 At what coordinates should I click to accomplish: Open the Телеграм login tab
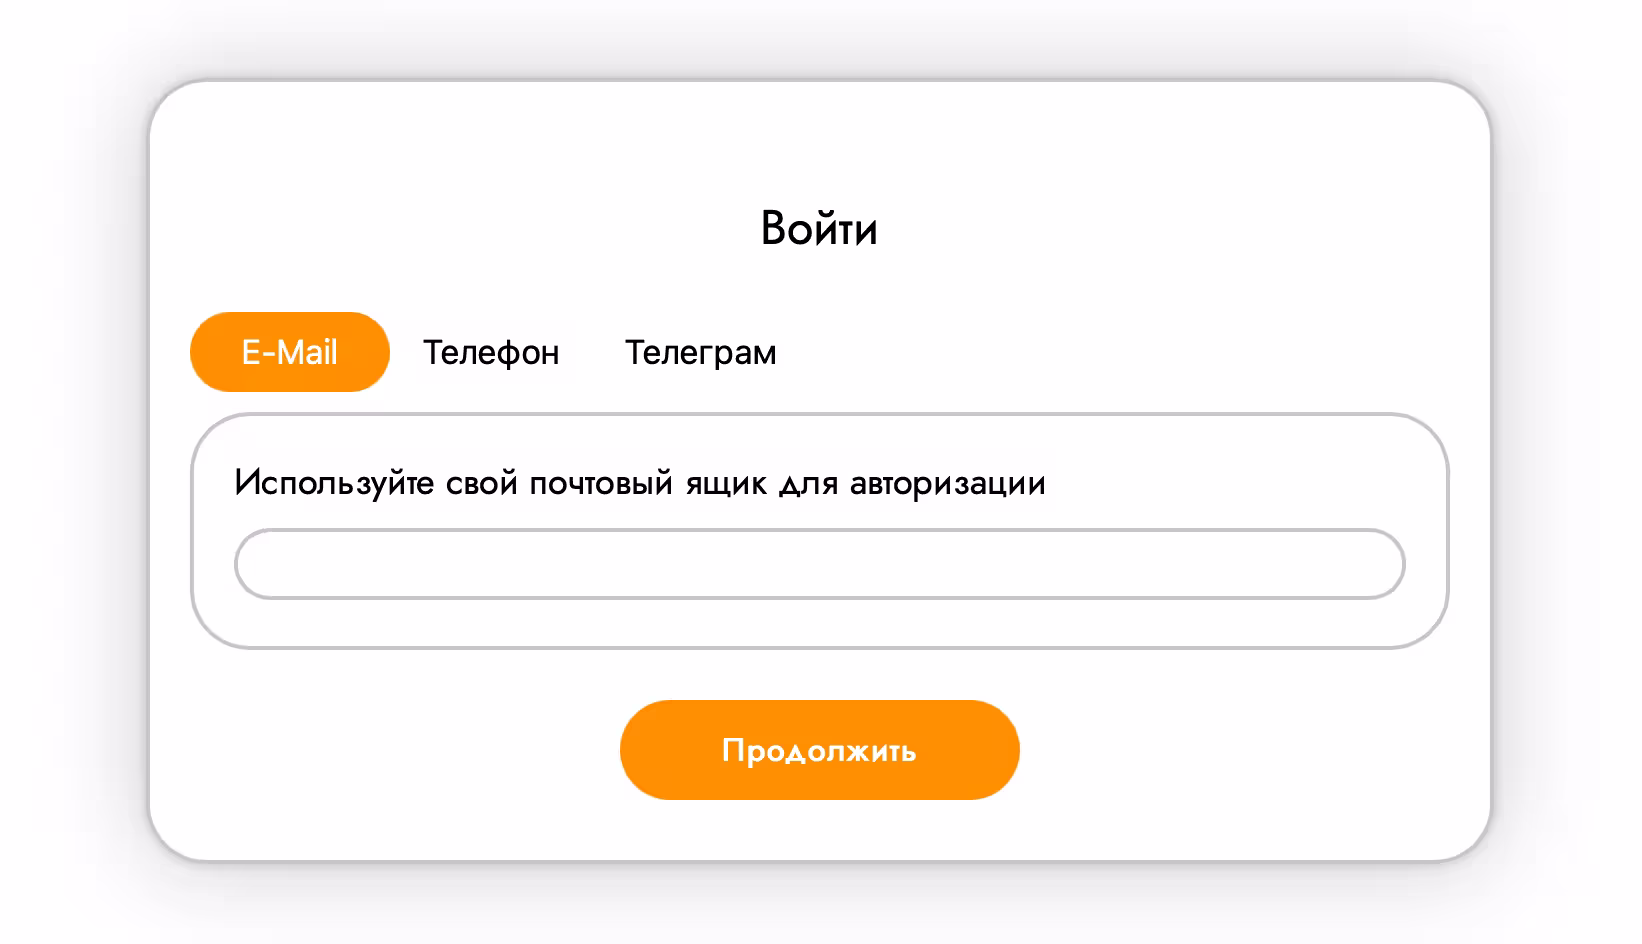click(700, 352)
